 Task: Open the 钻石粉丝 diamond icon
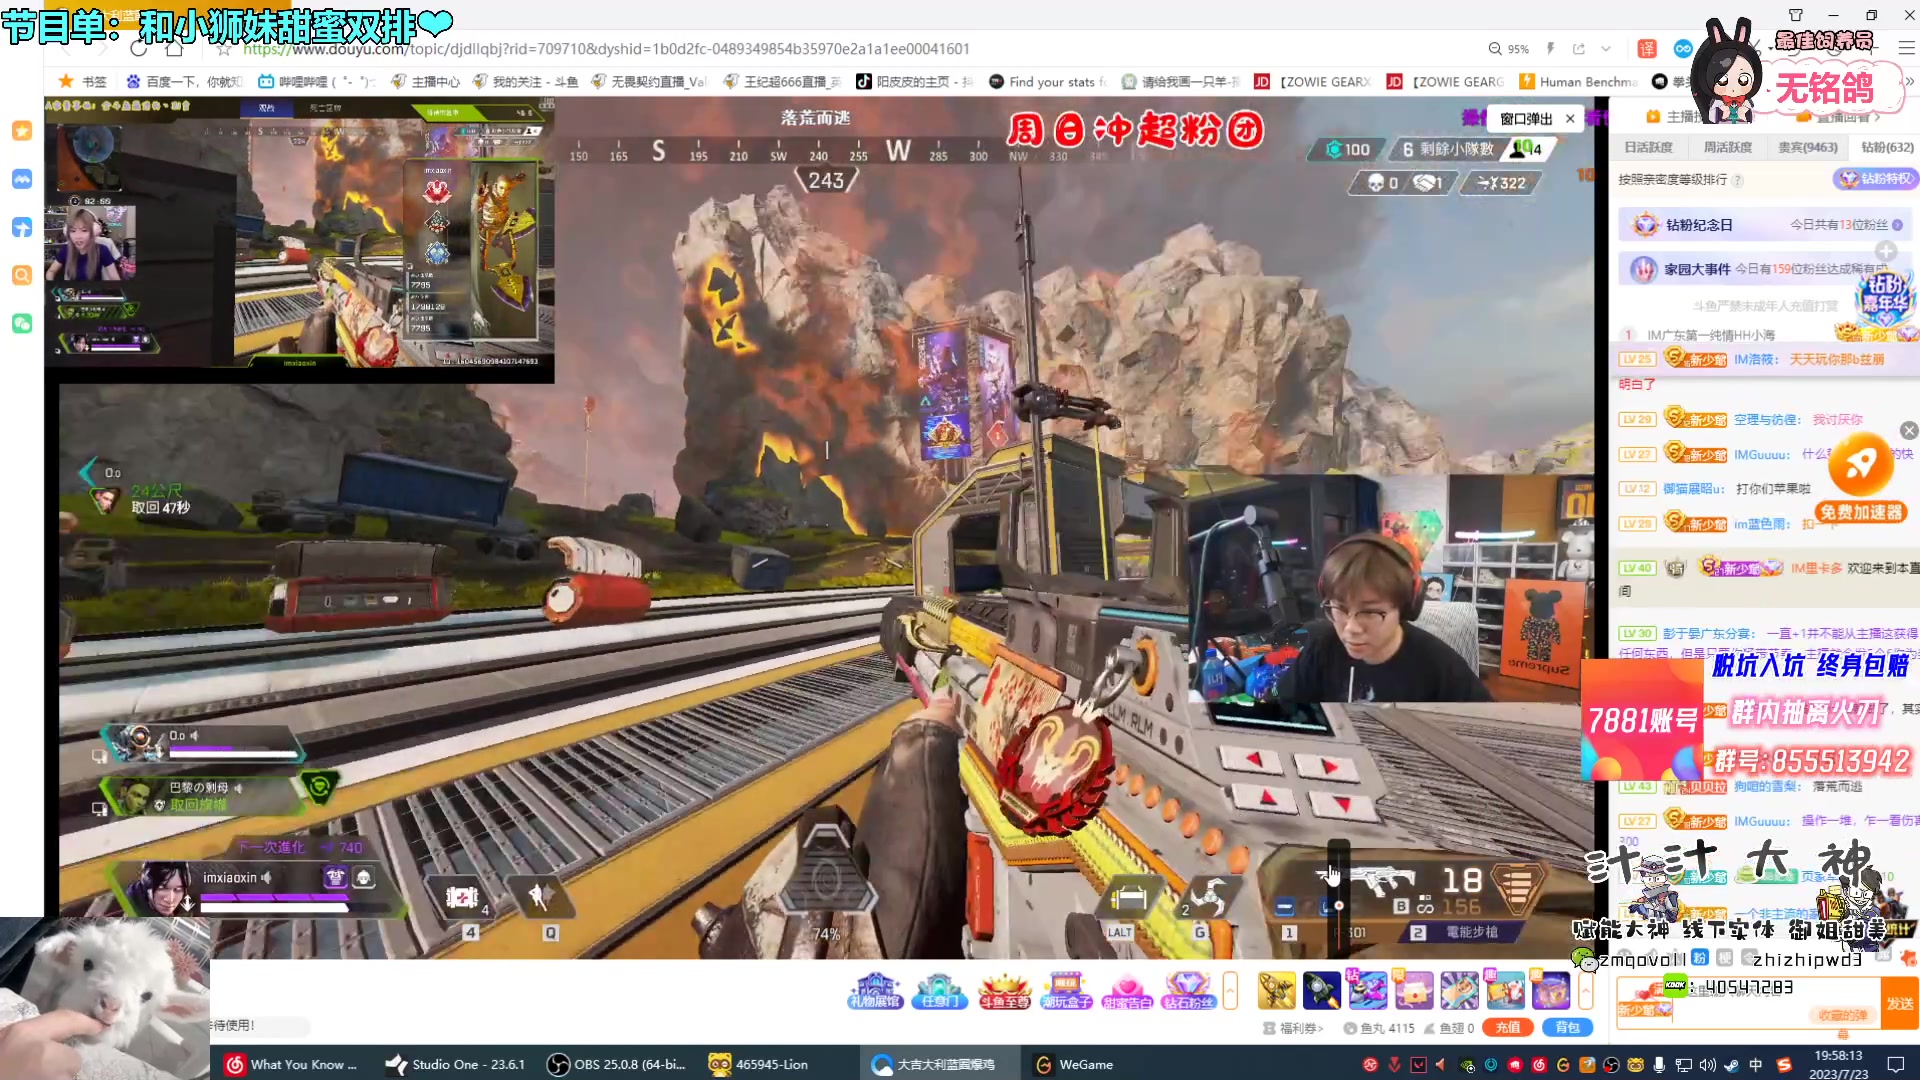click(1188, 991)
